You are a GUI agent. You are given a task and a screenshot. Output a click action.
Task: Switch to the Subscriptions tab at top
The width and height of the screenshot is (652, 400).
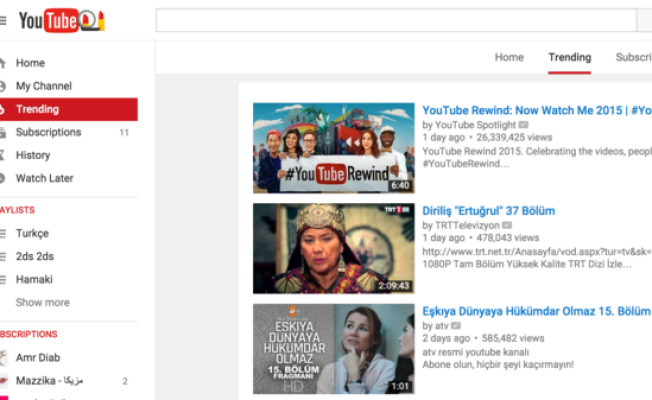click(634, 57)
